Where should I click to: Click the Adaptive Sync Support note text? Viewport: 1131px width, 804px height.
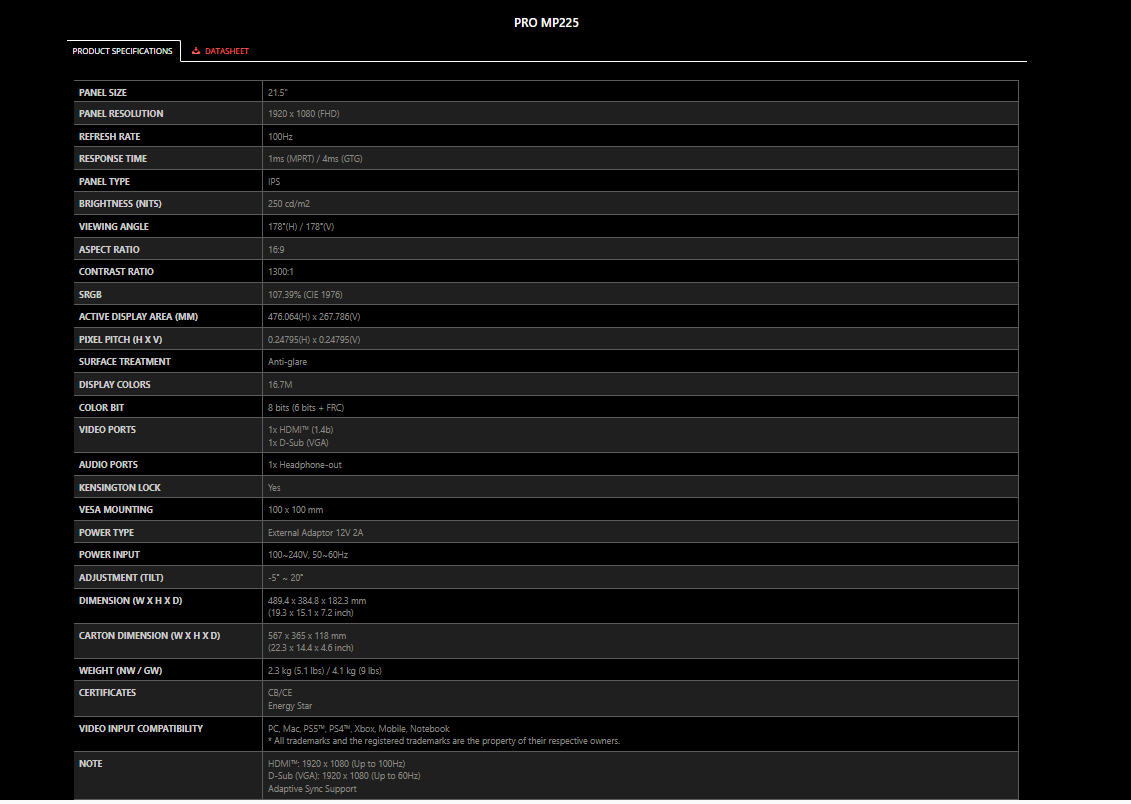point(312,789)
